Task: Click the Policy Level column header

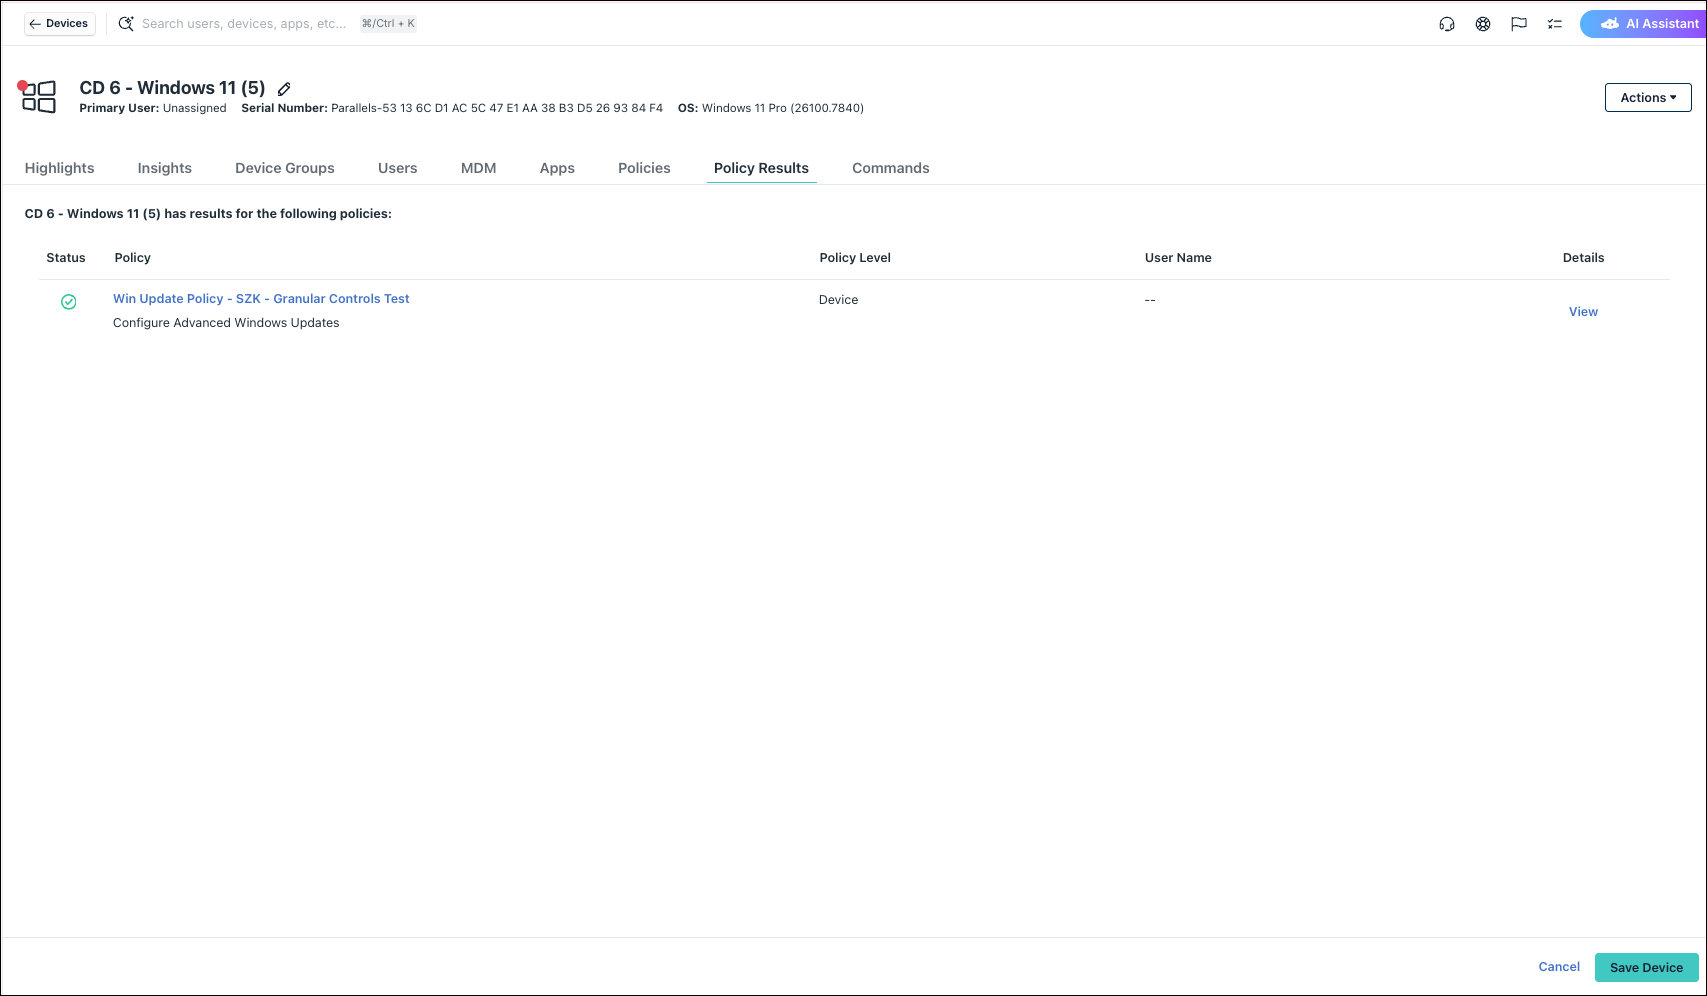Action: pyautogui.click(x=855, y=258)
